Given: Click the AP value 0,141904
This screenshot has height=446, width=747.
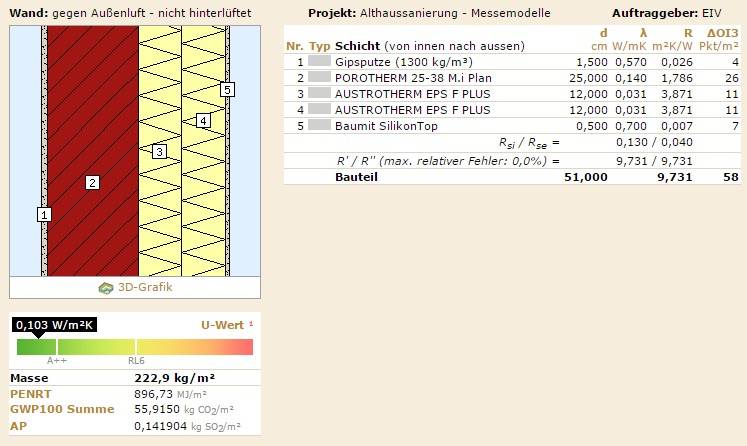Looking at the screenshot, I should click(x=160, y=426).
